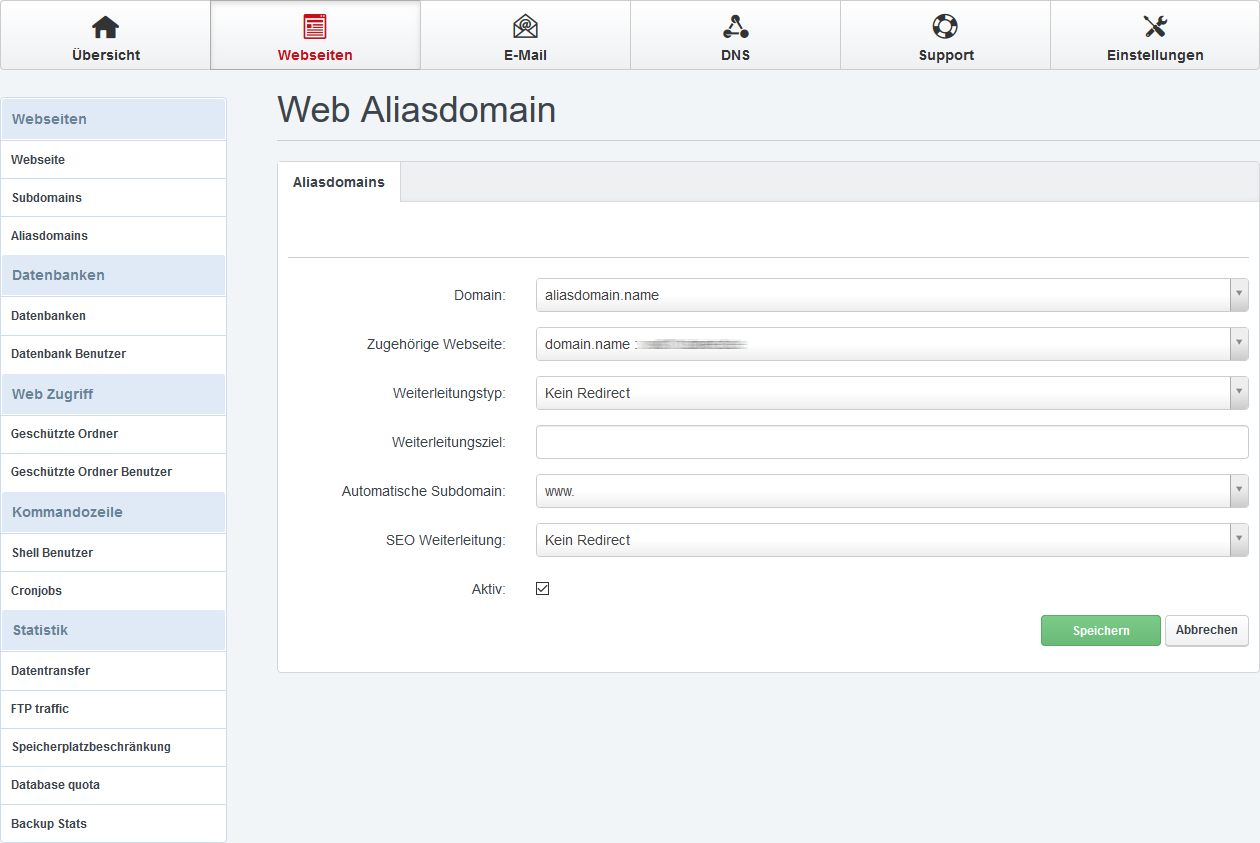This screenshot has width=1260, height=843.
Task: Open the Domain dropdown
Action: tap(891, 295)
